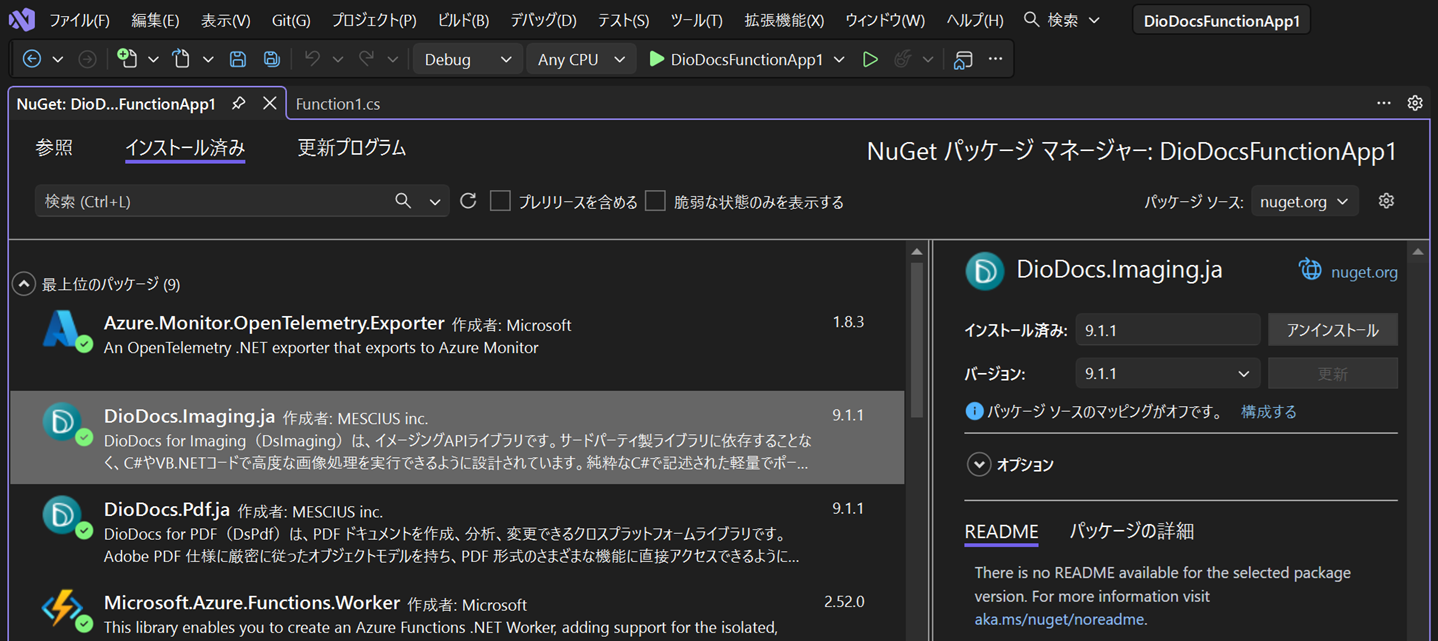Open the ファイル(F) menu
Viewport: 1438px width, 641px height.
[79, 20]
